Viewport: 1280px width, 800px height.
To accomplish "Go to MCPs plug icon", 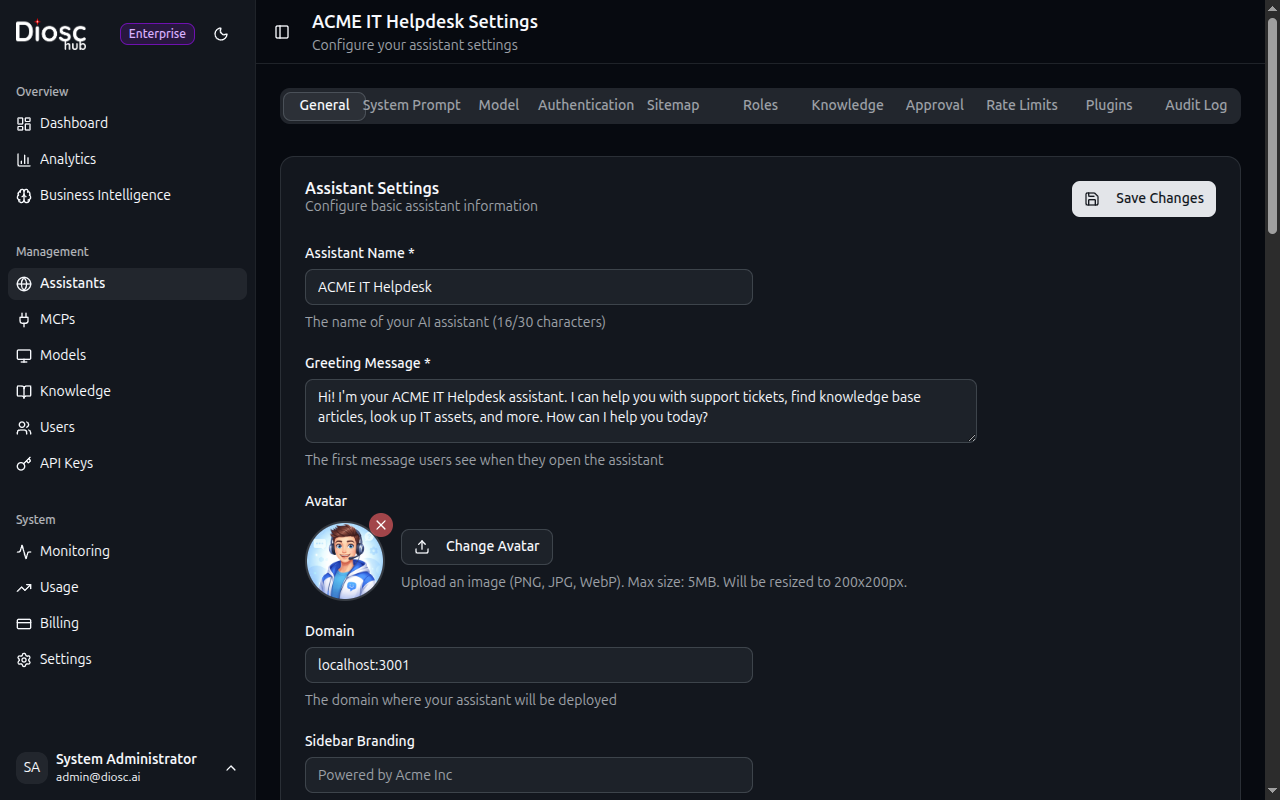I will click(x=24, y=319).
